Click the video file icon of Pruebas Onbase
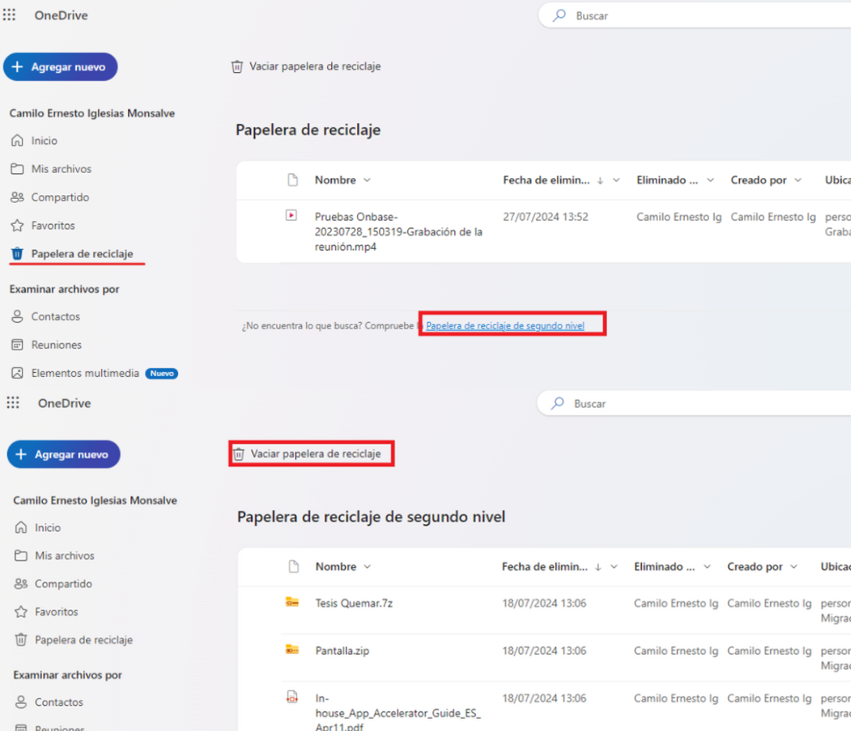 [291, 215]
